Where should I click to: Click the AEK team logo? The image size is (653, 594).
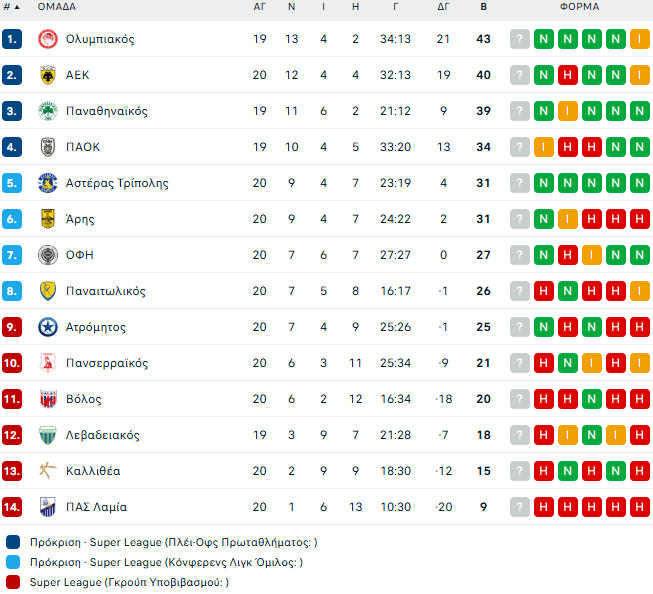pos(47,75)
